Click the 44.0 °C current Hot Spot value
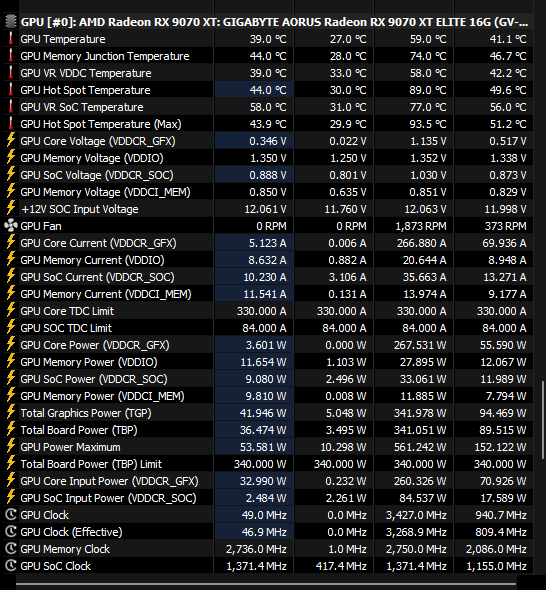 click(268, 90)
